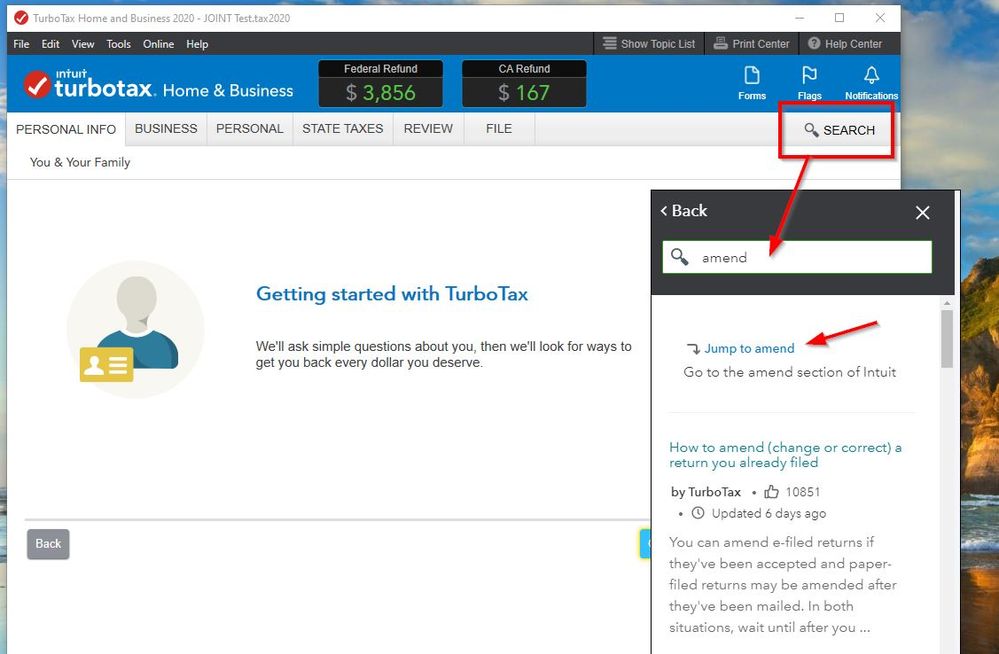999x654 pixels.
Task: Open the Online menu
Action: point(158,44)
